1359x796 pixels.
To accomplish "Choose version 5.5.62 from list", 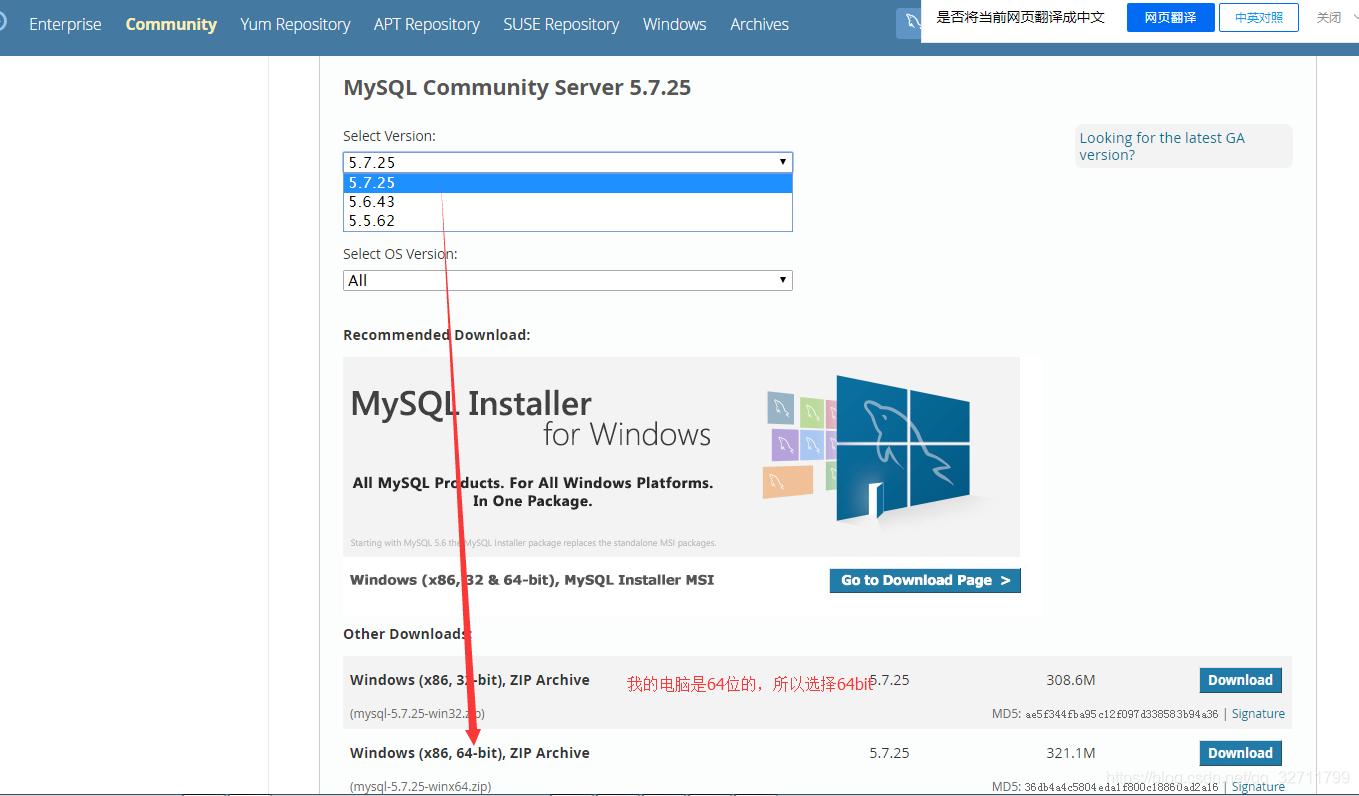I will 567,221.
